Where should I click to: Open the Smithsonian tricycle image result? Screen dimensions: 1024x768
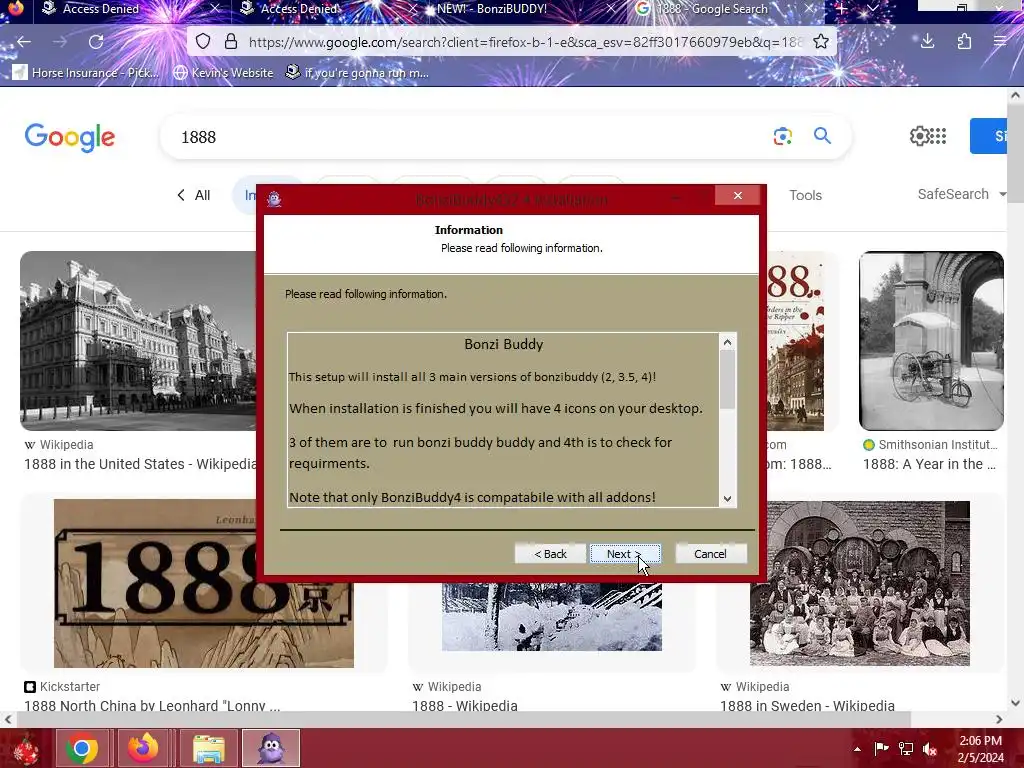click(x=931, y=341)
